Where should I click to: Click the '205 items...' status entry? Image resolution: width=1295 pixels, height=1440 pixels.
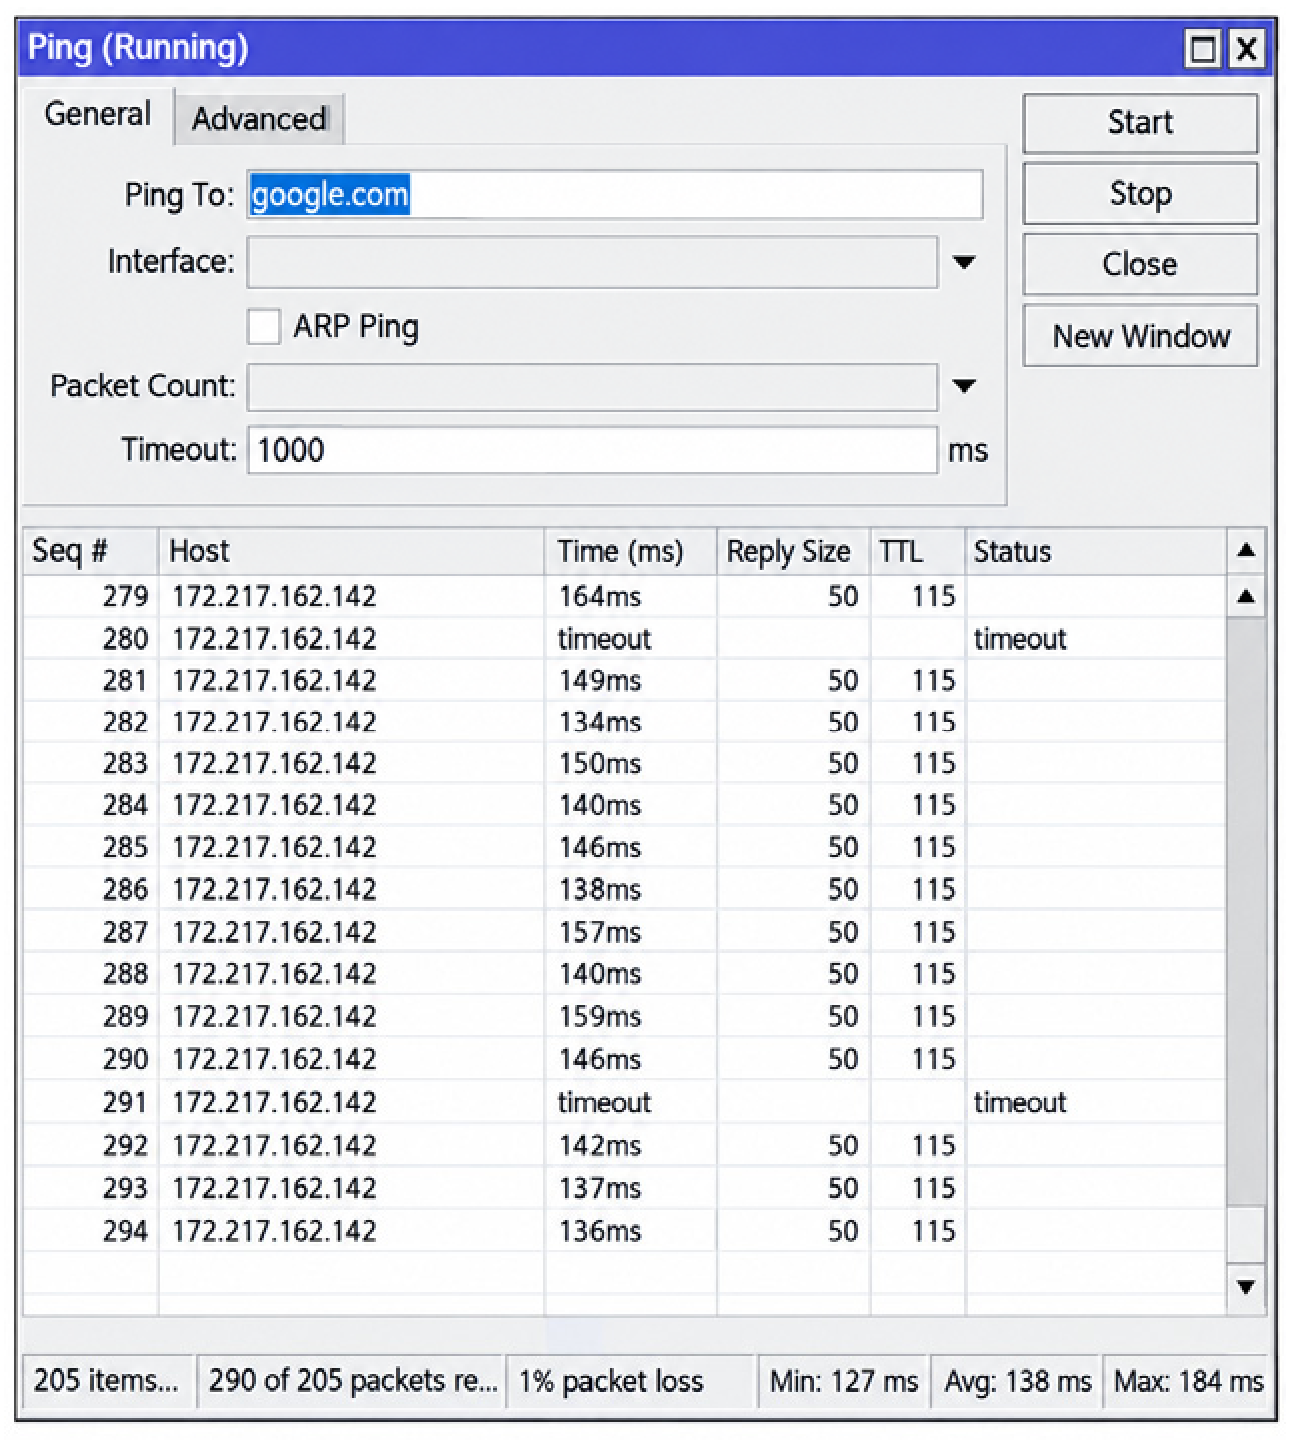[x=108, y=1382]
